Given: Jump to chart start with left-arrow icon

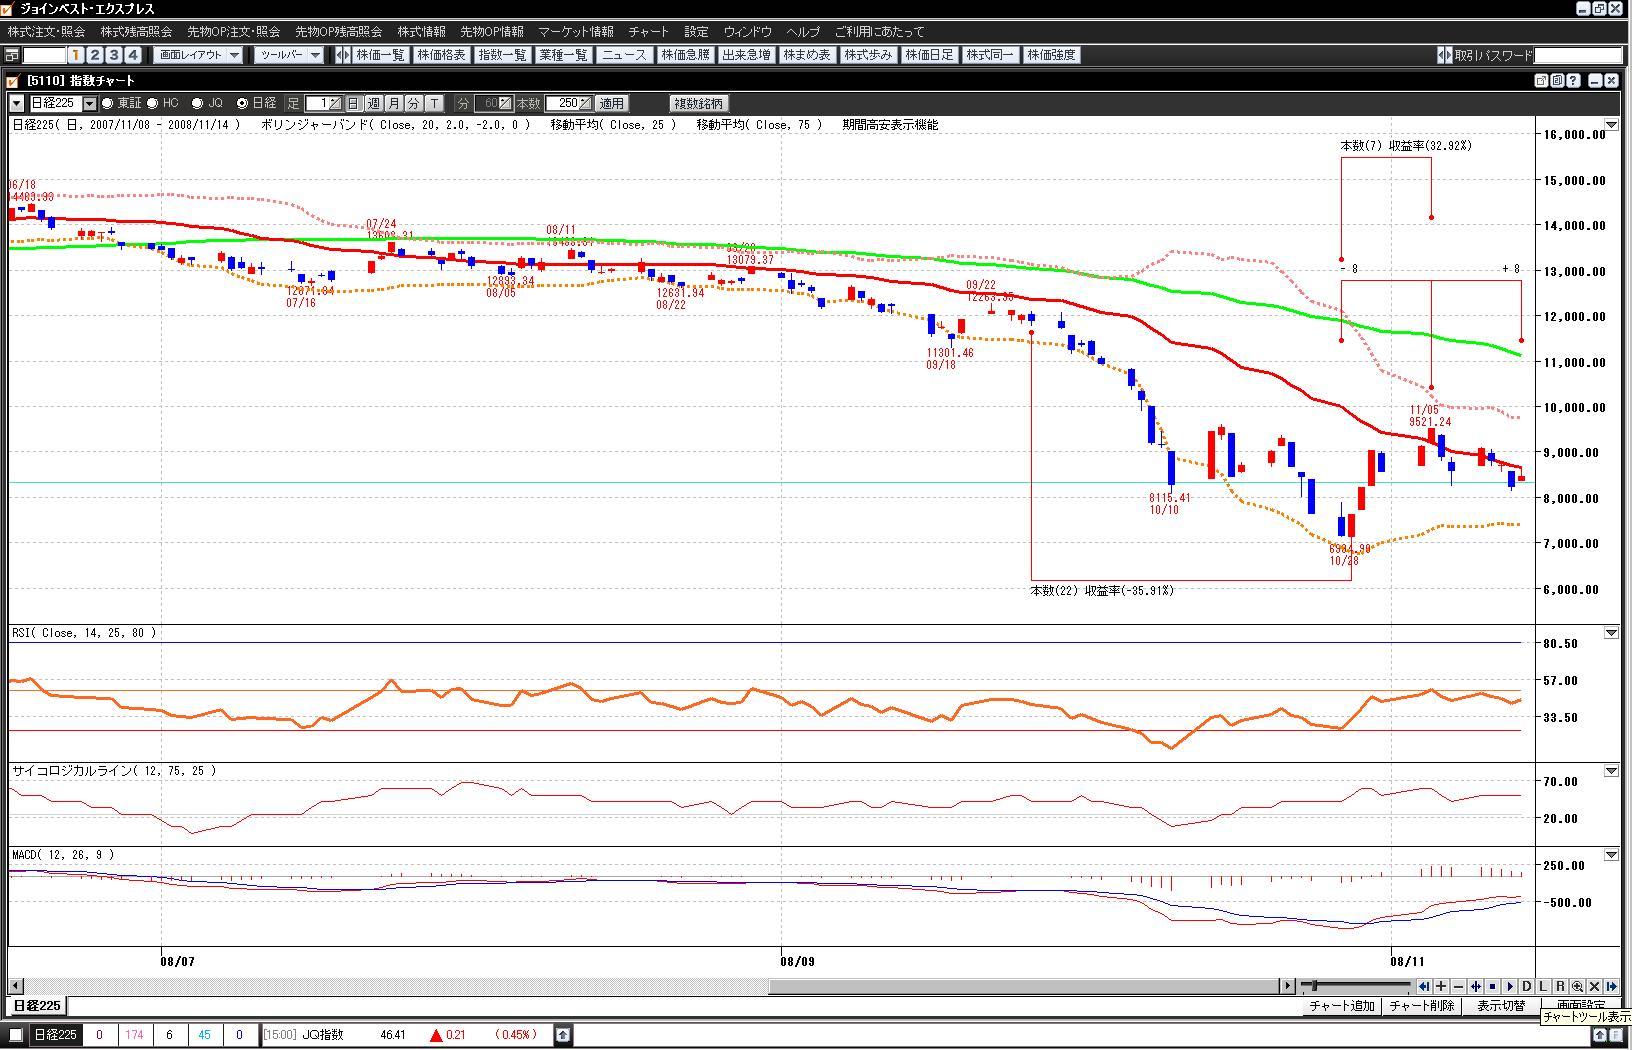Looking at the screenshot, I should click(x=1423, y=986).
